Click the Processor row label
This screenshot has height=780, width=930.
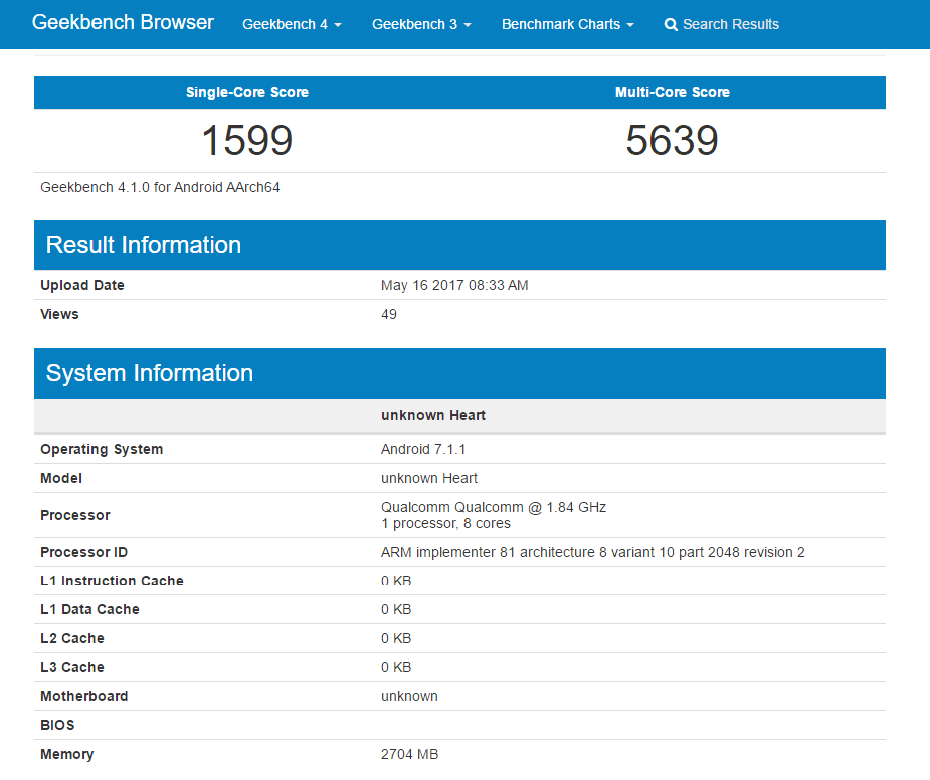(x=75, y=515)
